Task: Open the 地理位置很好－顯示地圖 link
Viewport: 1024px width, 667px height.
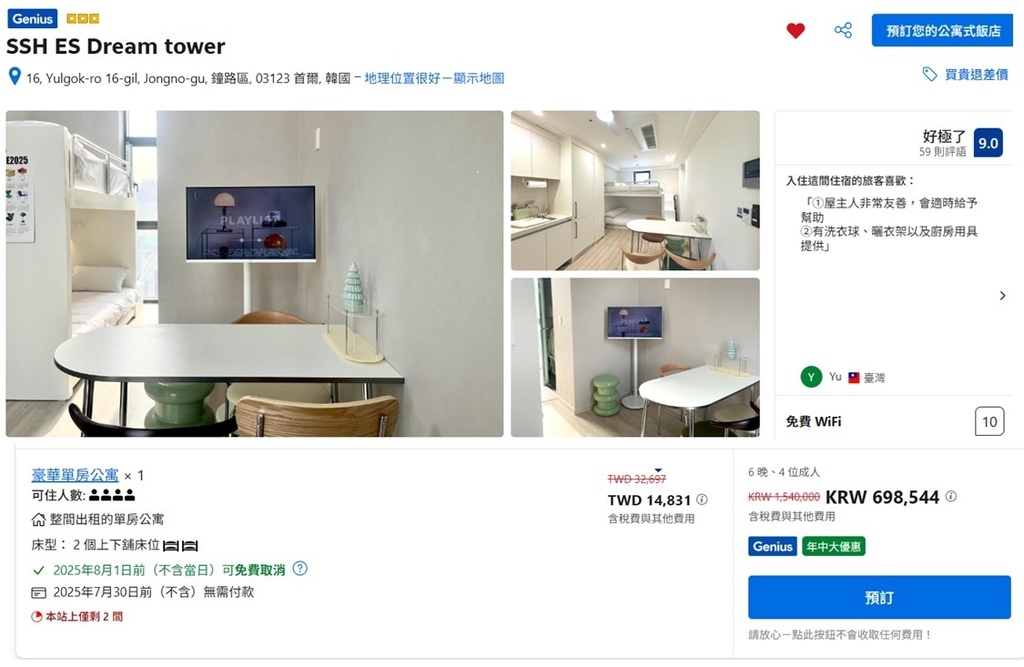Action: 434,78
